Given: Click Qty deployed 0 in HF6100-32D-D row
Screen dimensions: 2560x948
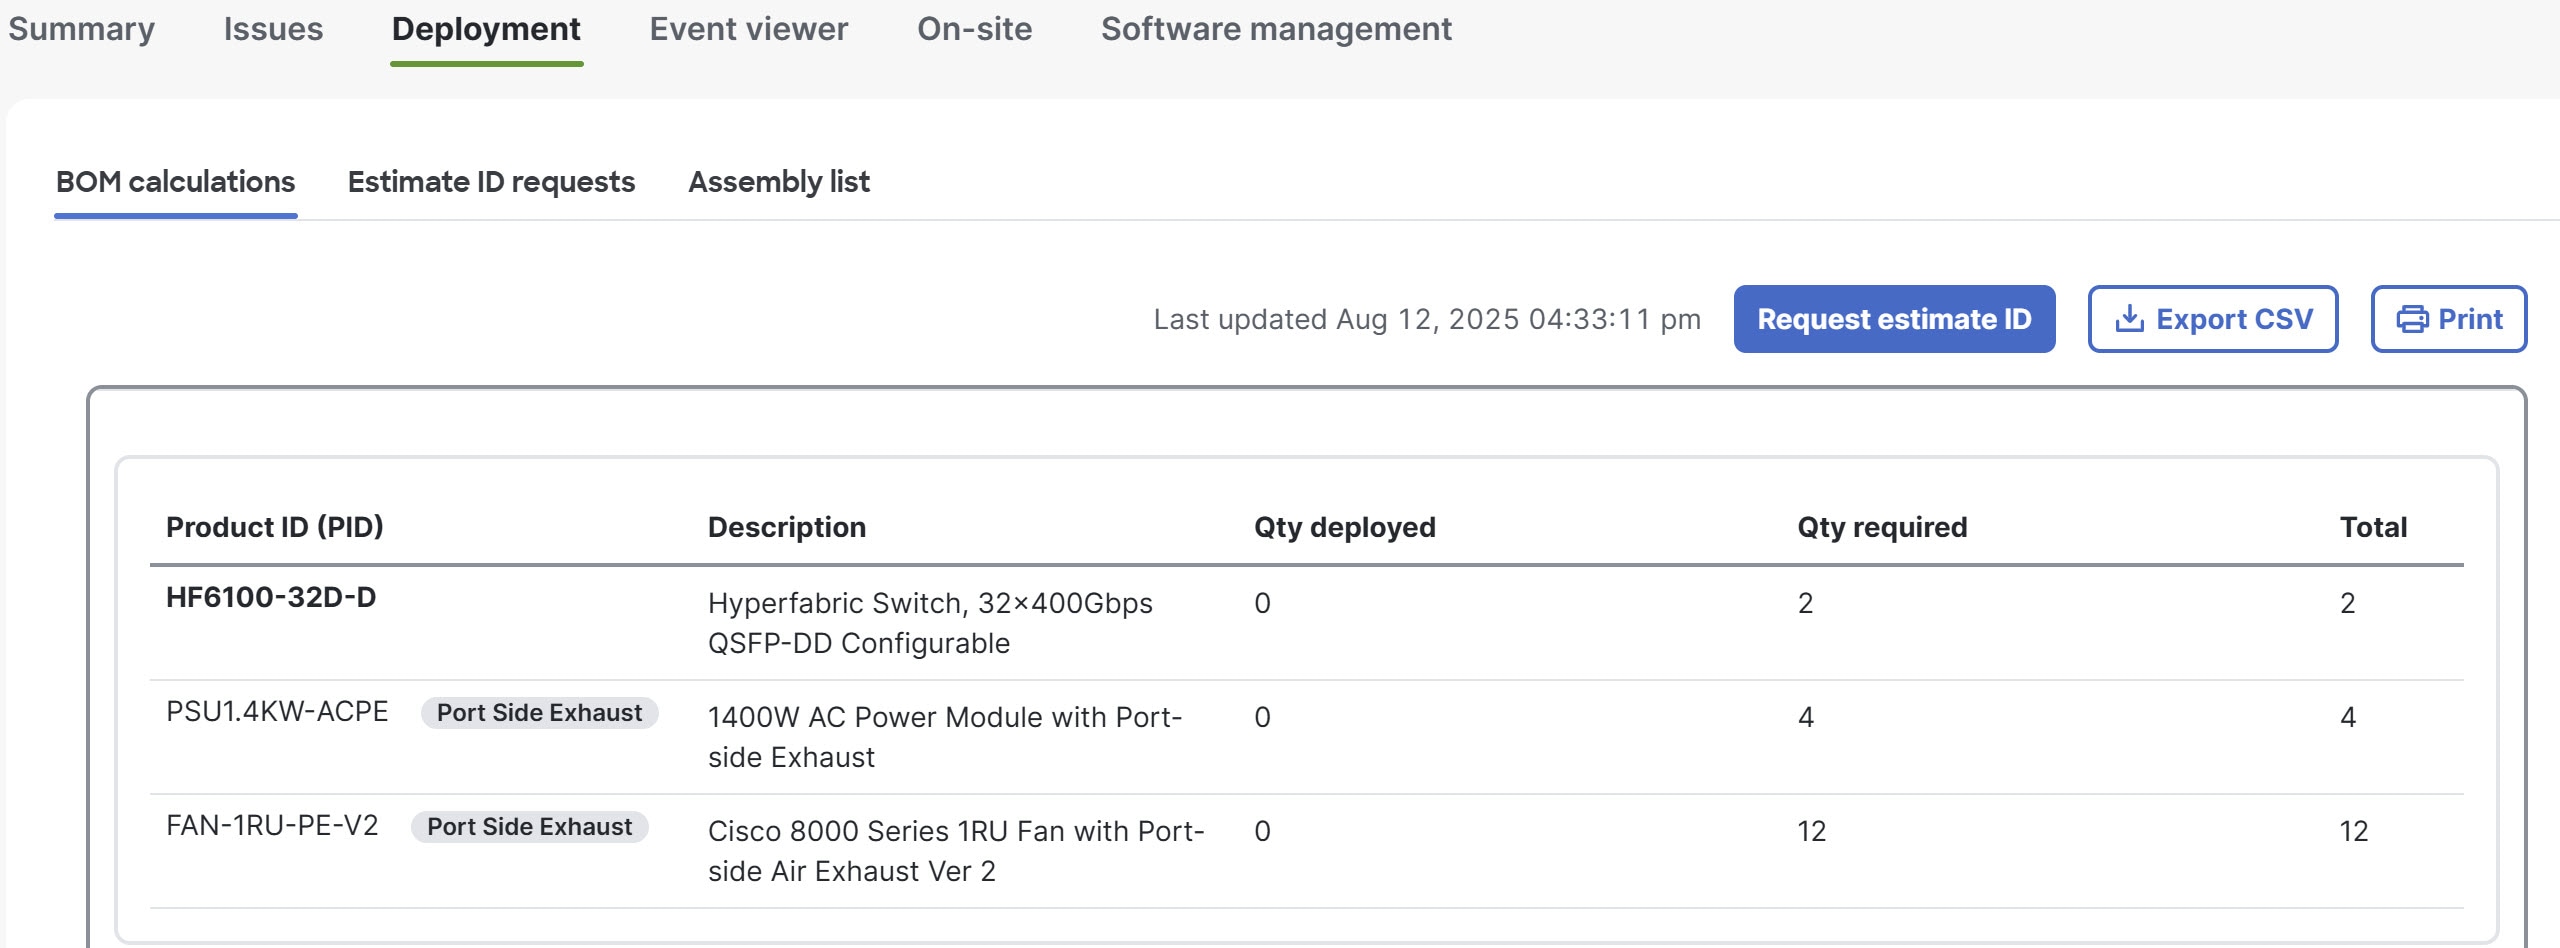Looking at the screenshot, I should (1262, 603).
